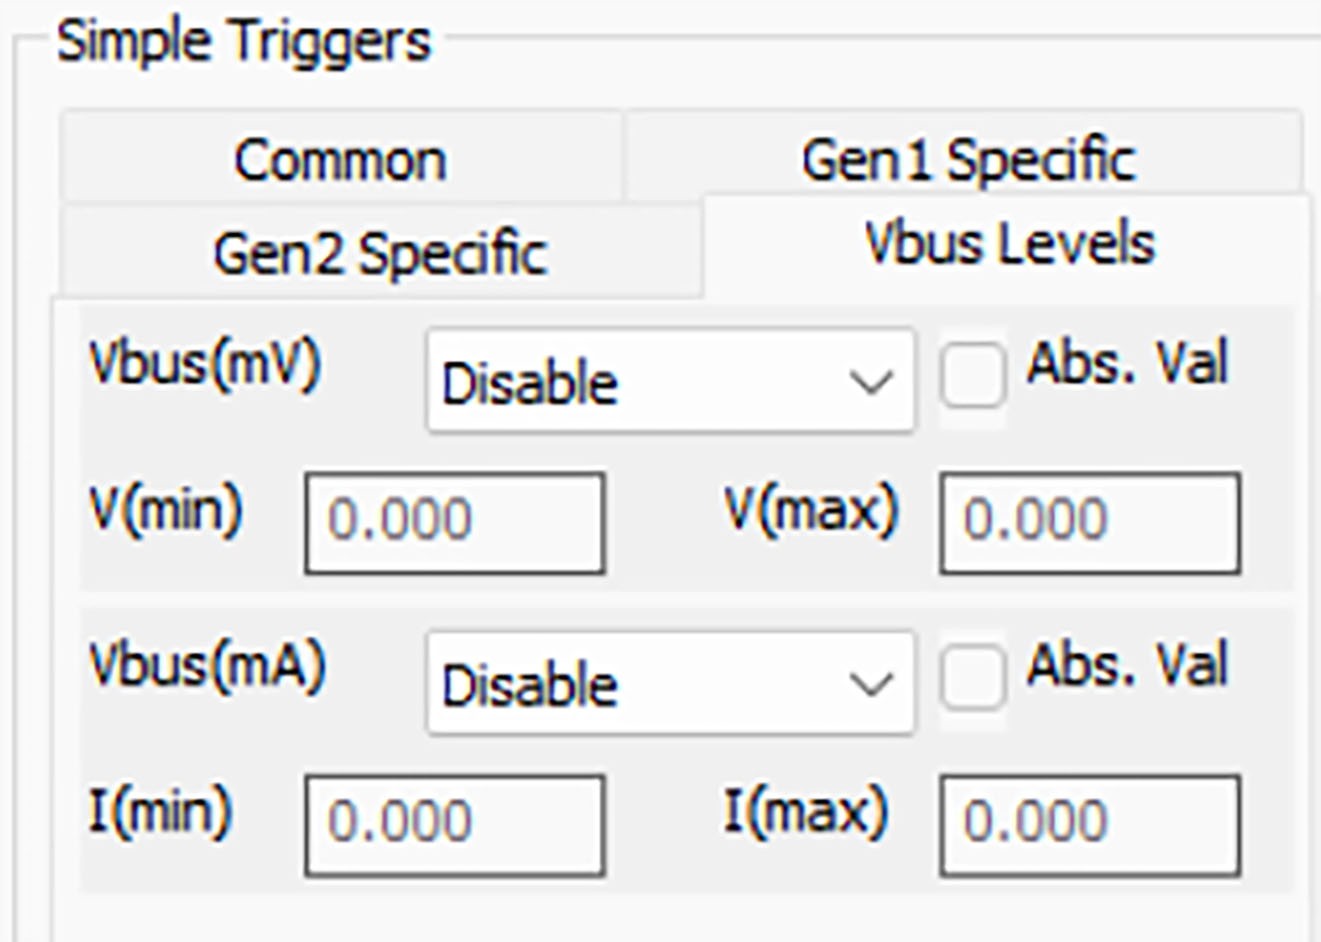Screen dimensions: 1321x942
Task: Expand the Vbus(mA) dropdown chevron arrow
Action: pyautogui.click(x=870, y=684)
